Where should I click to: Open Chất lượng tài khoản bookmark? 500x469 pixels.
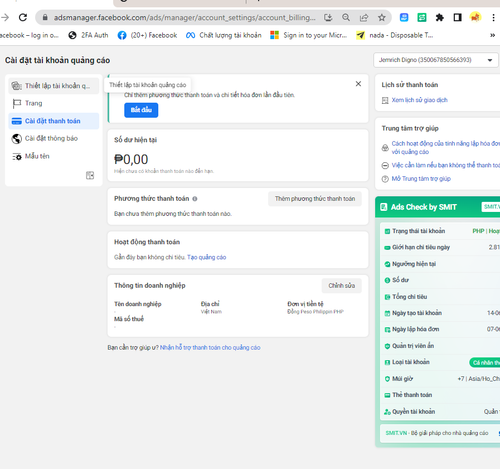(x=224, y=35)
